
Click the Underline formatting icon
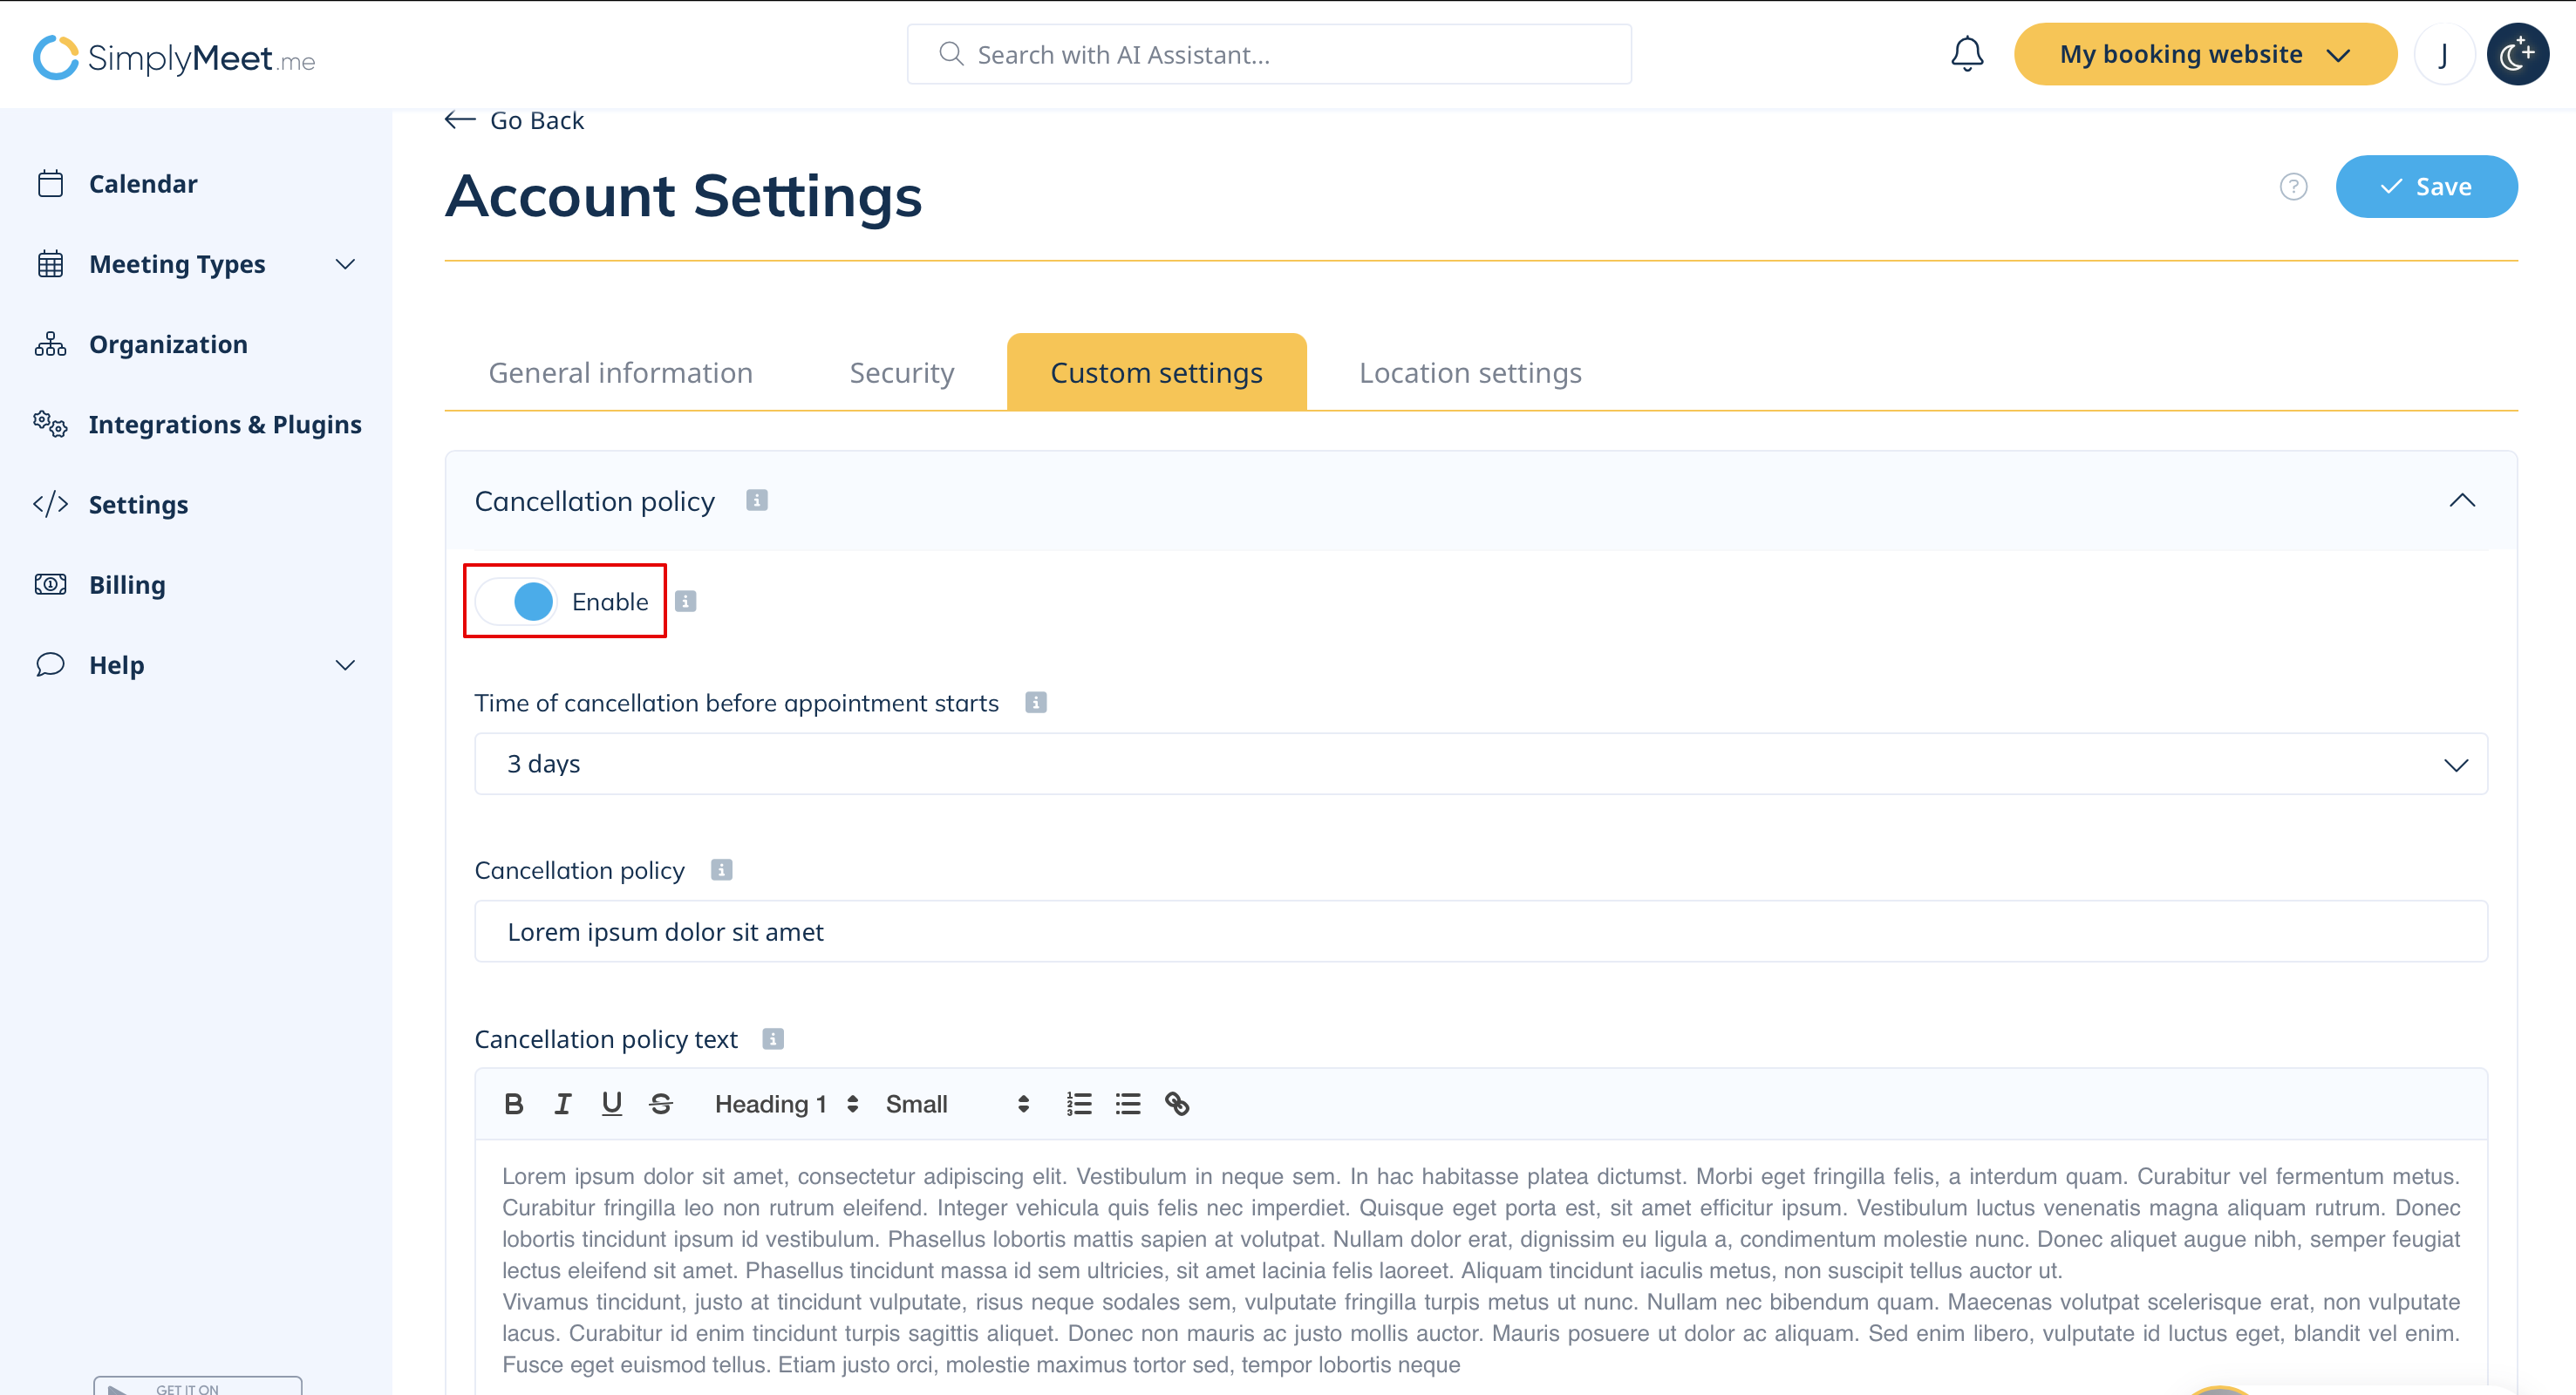[611, 1104]
